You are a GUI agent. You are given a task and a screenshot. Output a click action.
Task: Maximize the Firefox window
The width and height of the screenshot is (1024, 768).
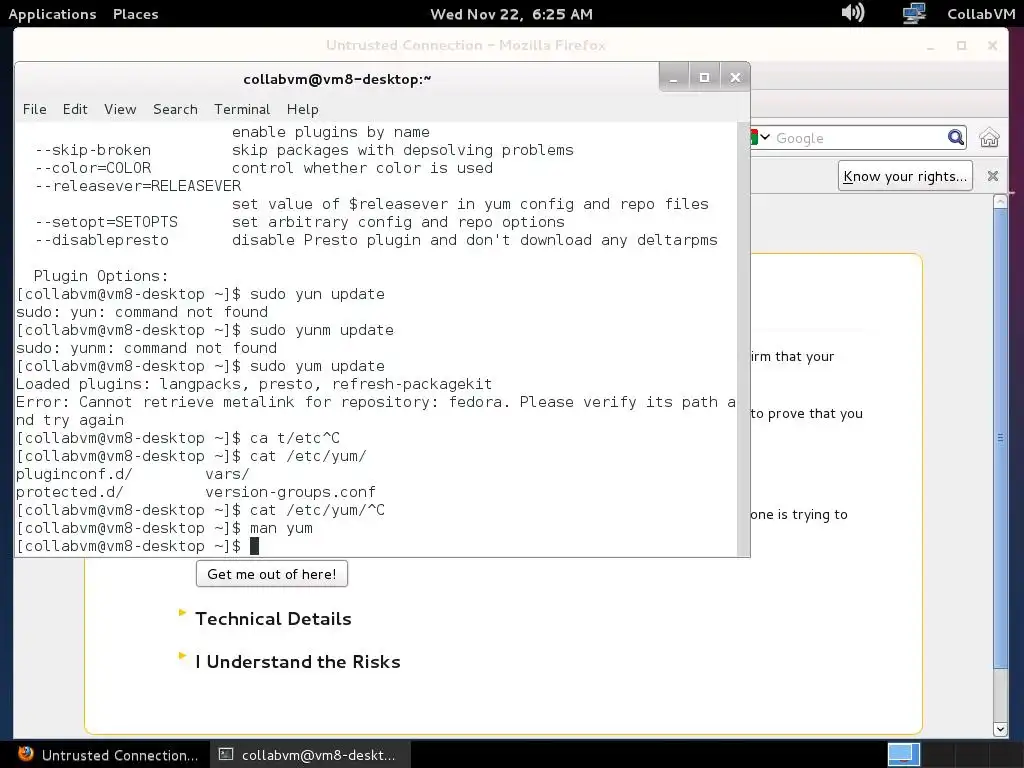[x=961, y=45]
